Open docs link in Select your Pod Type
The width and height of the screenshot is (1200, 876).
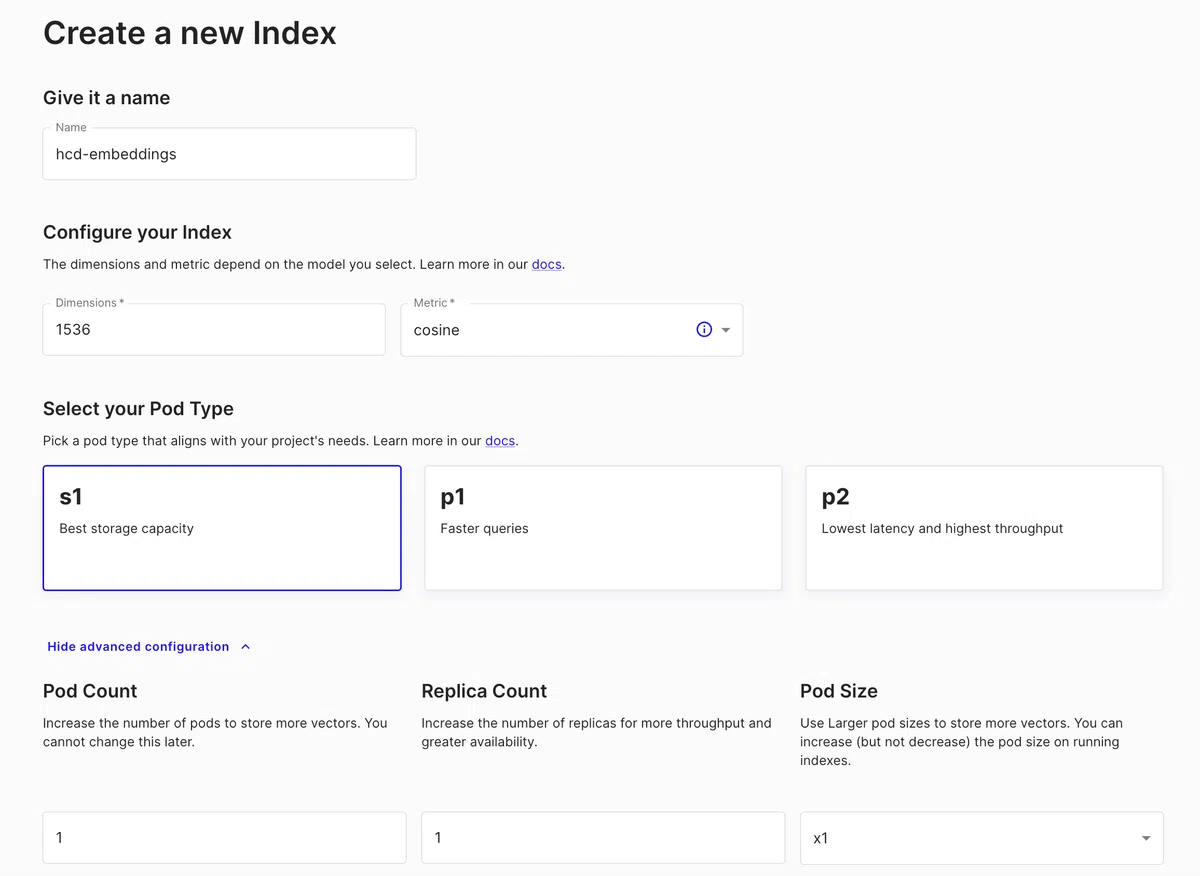click(500, 441)
